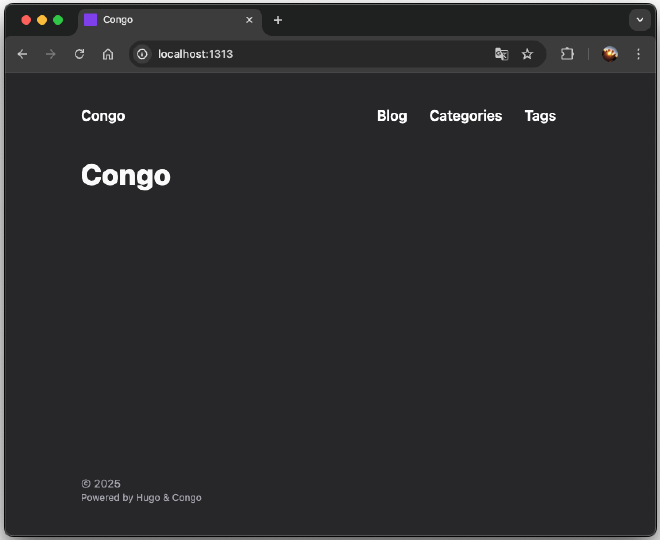Open the Tags menu link

[x=540, y=116]
